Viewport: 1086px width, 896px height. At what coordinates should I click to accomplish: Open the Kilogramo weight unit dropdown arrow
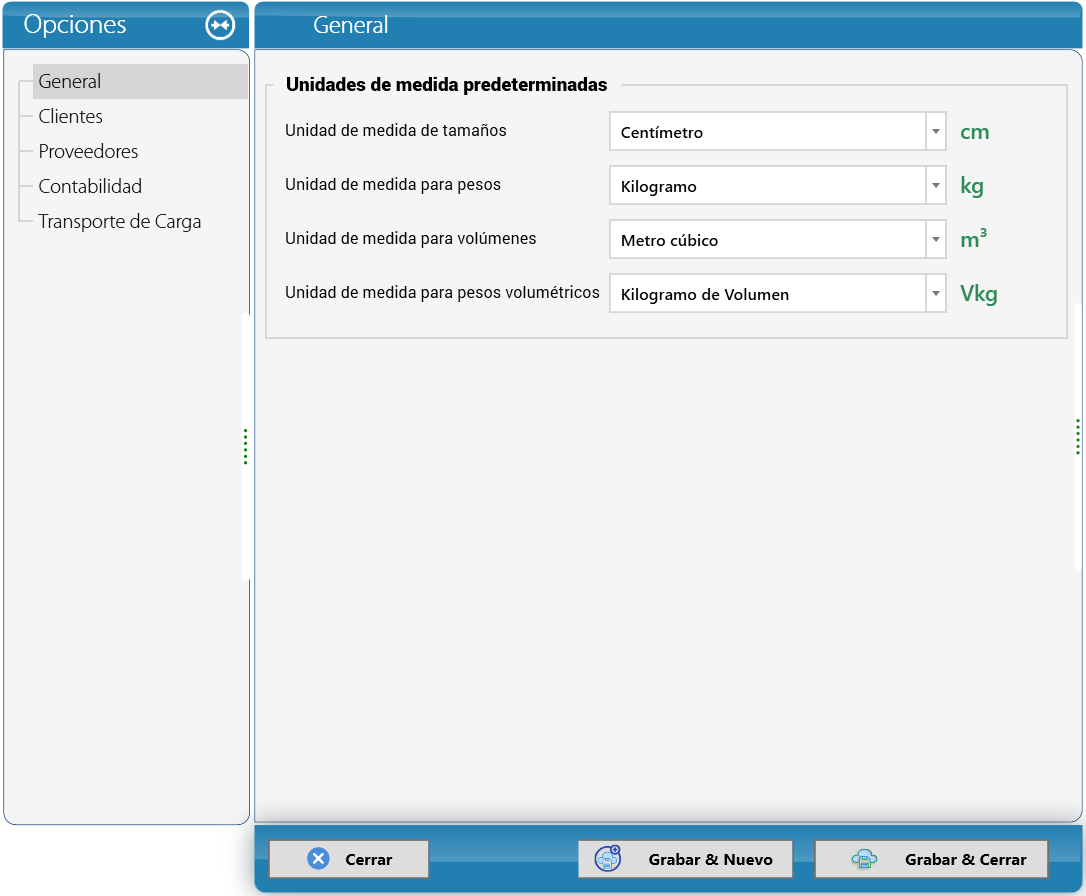click(x=936, y=186)
